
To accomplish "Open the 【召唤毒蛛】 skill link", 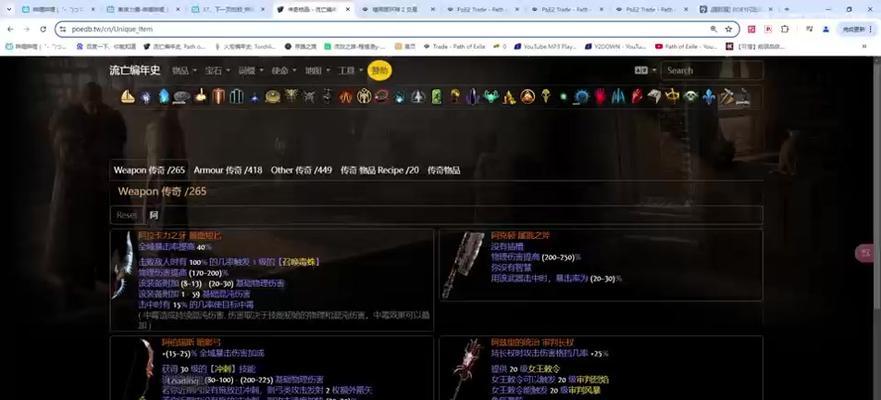I will 298,262.
